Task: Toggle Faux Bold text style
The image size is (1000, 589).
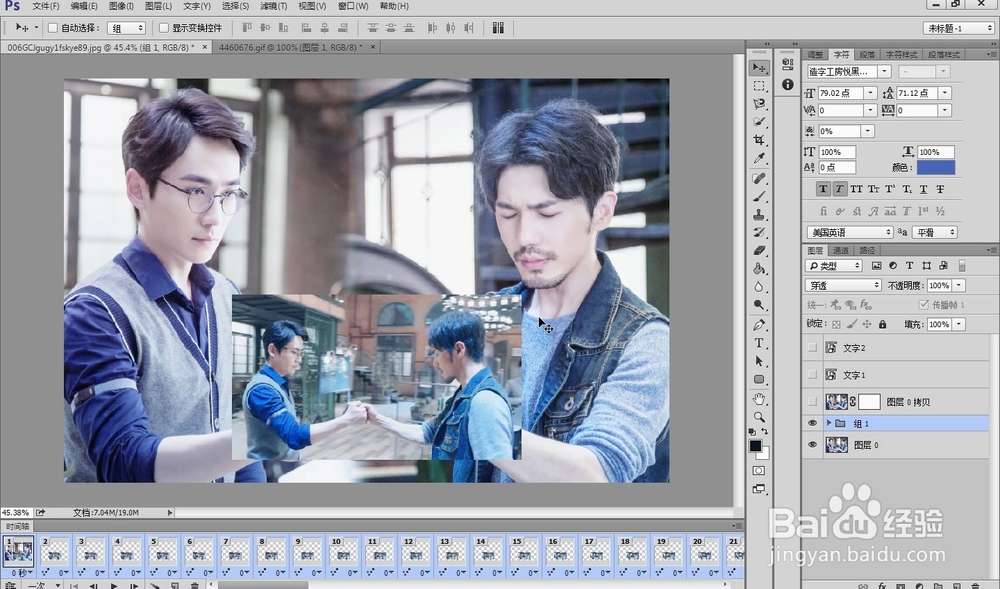Action: pos(823,189)
